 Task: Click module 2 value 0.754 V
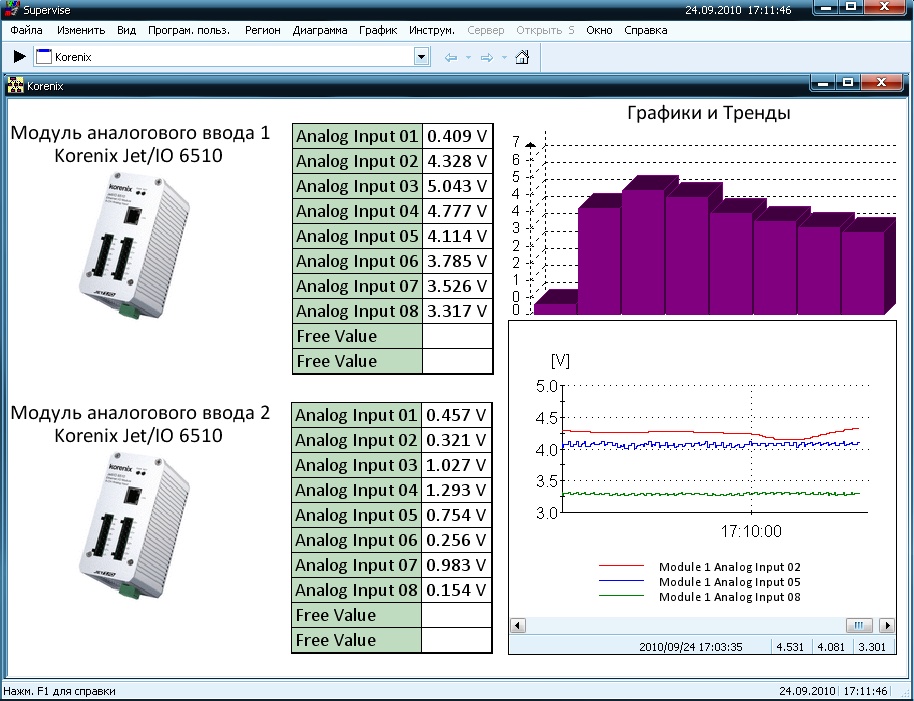pos(456,516)
